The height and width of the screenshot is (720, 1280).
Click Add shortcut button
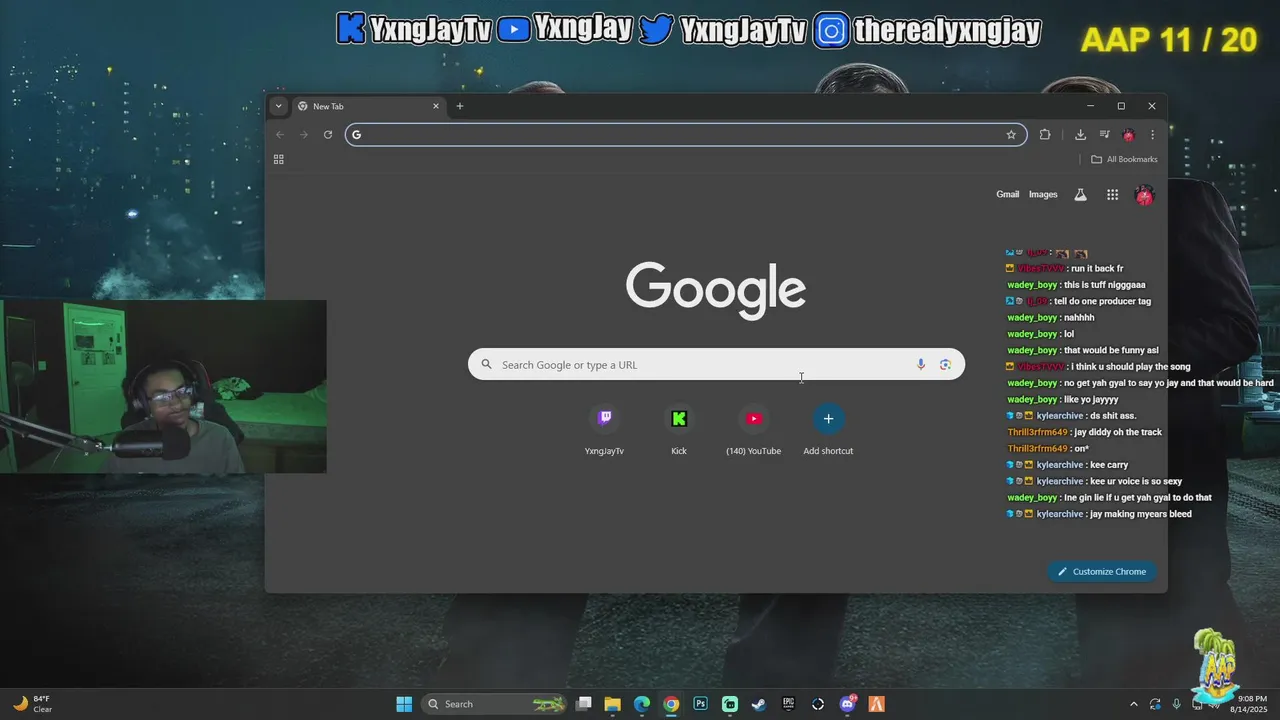click(x=828, y=430)
